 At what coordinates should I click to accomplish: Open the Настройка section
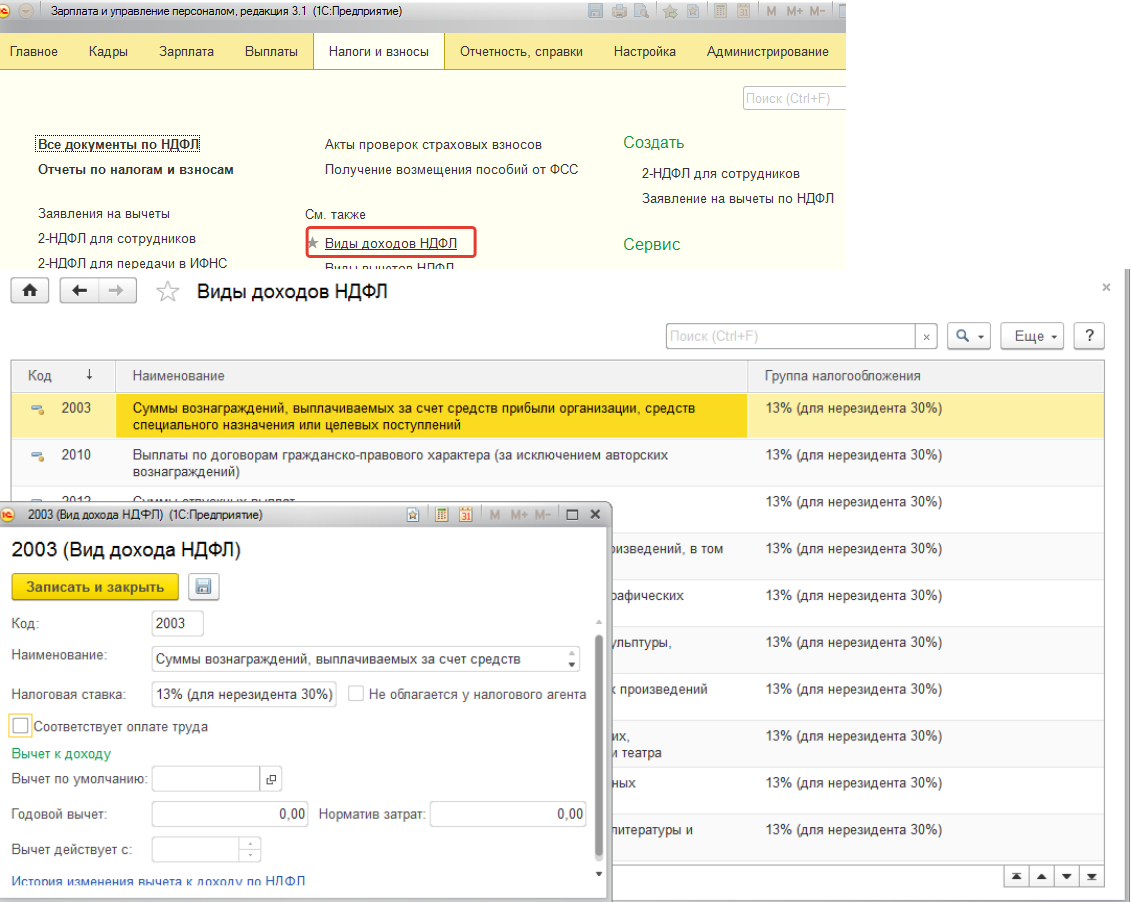pos(645,52)
